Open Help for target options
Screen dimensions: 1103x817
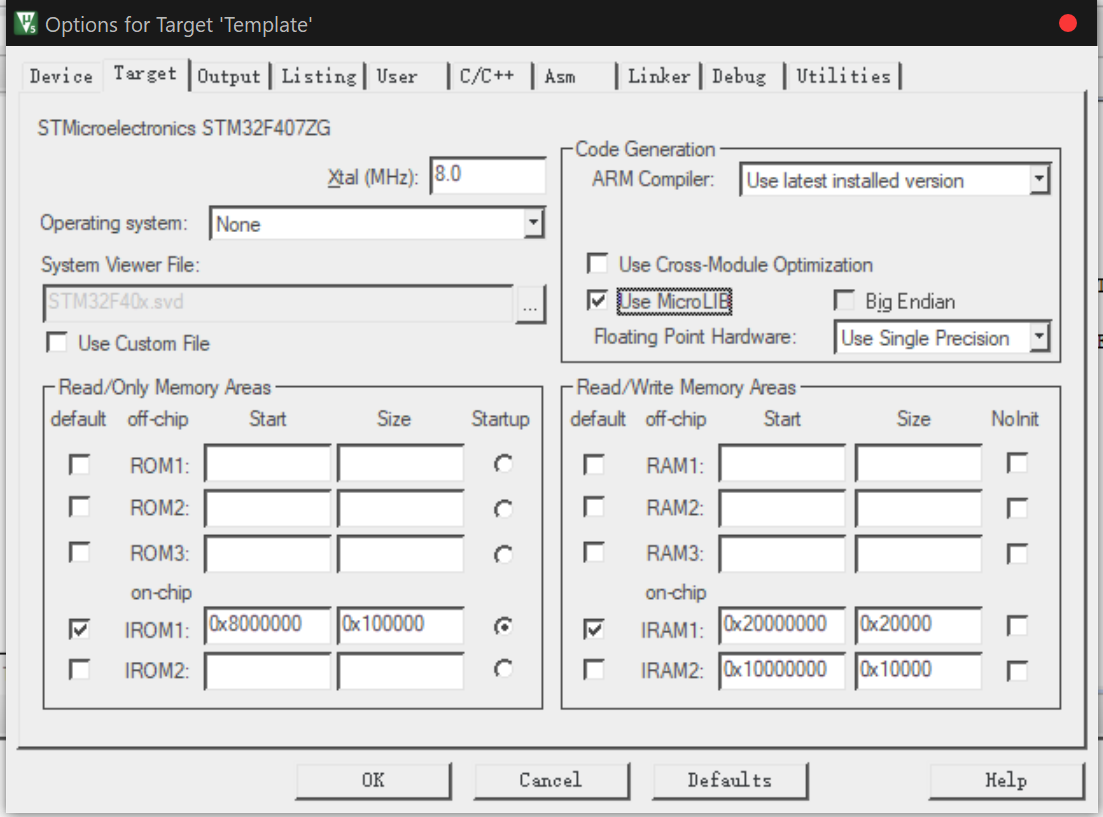click(1006, 780)
